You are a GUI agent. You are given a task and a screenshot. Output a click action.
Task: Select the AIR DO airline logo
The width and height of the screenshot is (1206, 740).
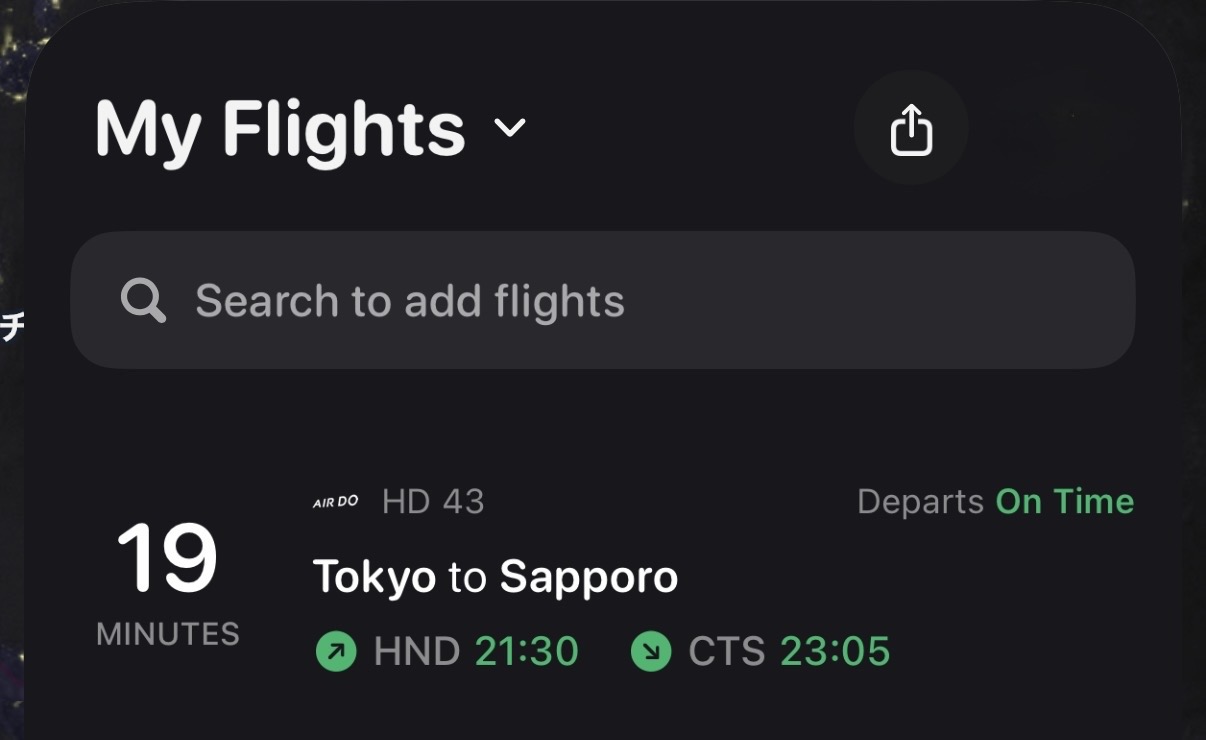pyautogui.click(x=335, y=501)
